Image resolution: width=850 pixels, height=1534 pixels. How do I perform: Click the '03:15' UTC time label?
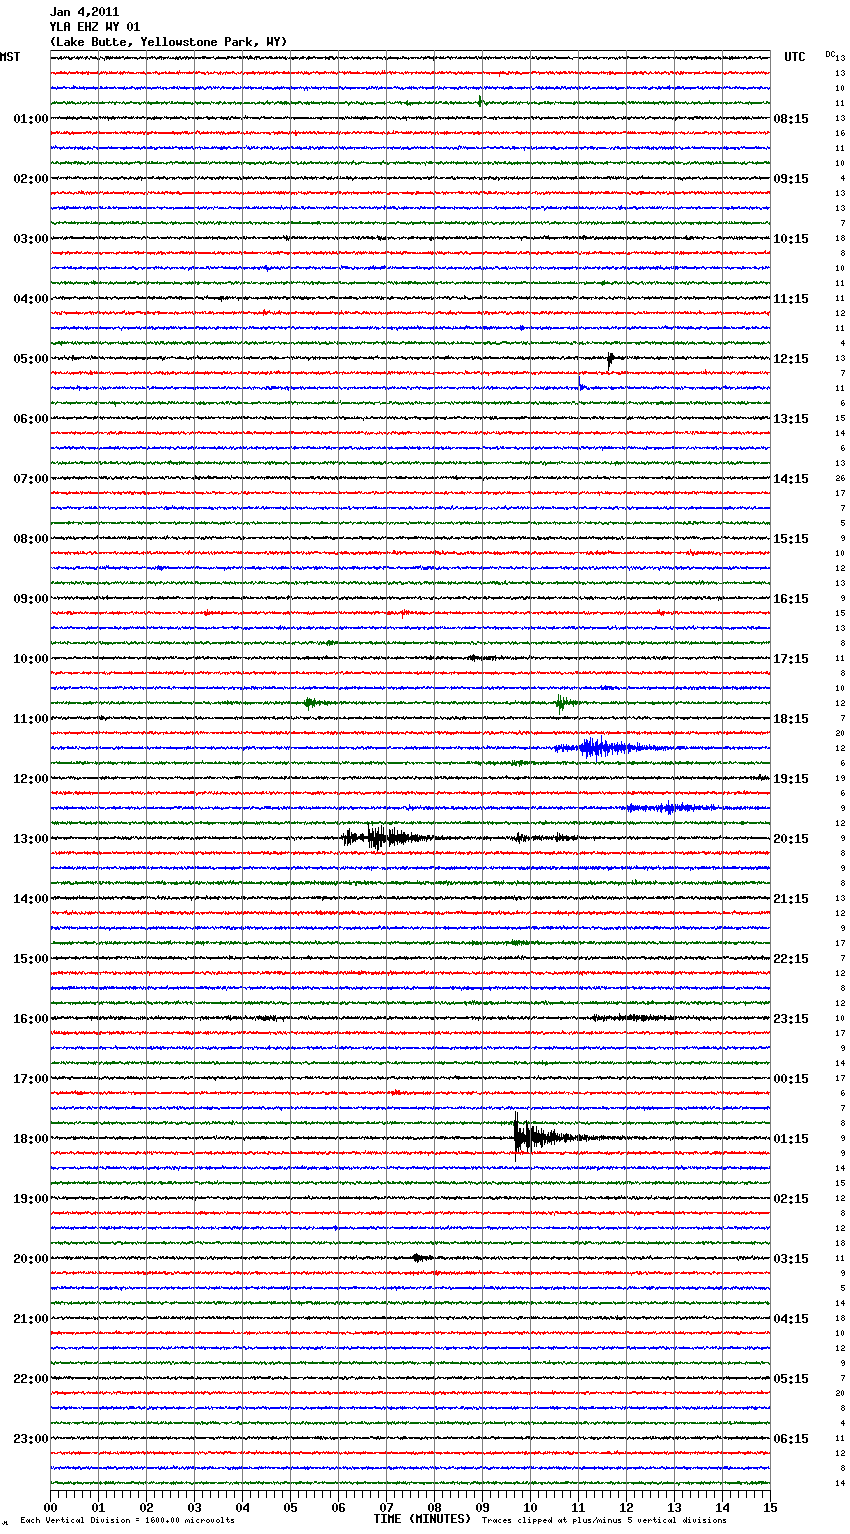tap(791, 1259)
